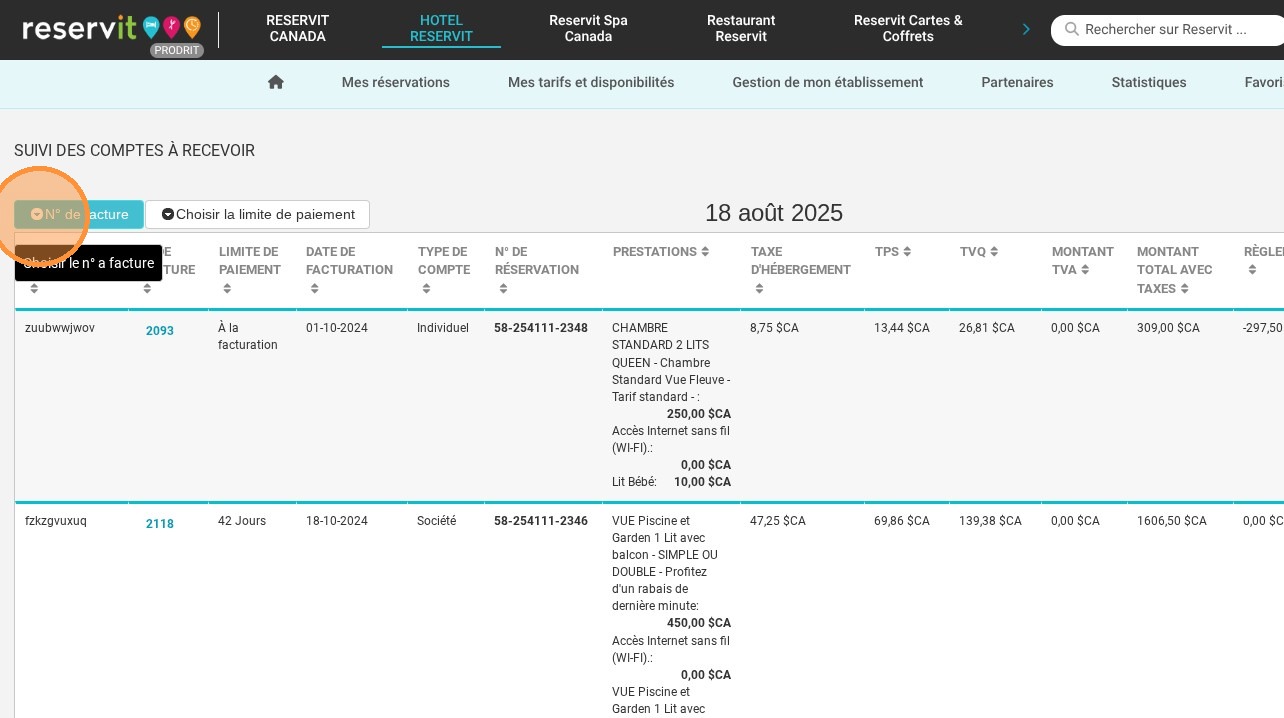Open Choisir la limite de paiement dropdown
Image resolution: width=1284 pixels, height=718 pixels.
[258, 214]
